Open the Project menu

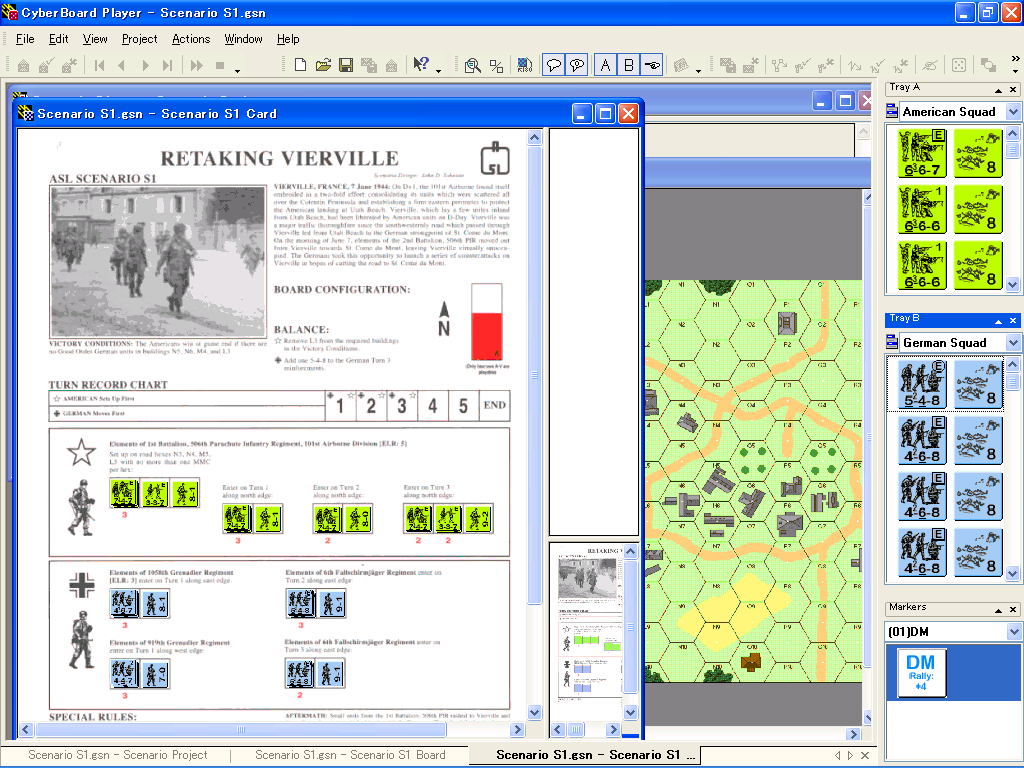tap(139, 39)
